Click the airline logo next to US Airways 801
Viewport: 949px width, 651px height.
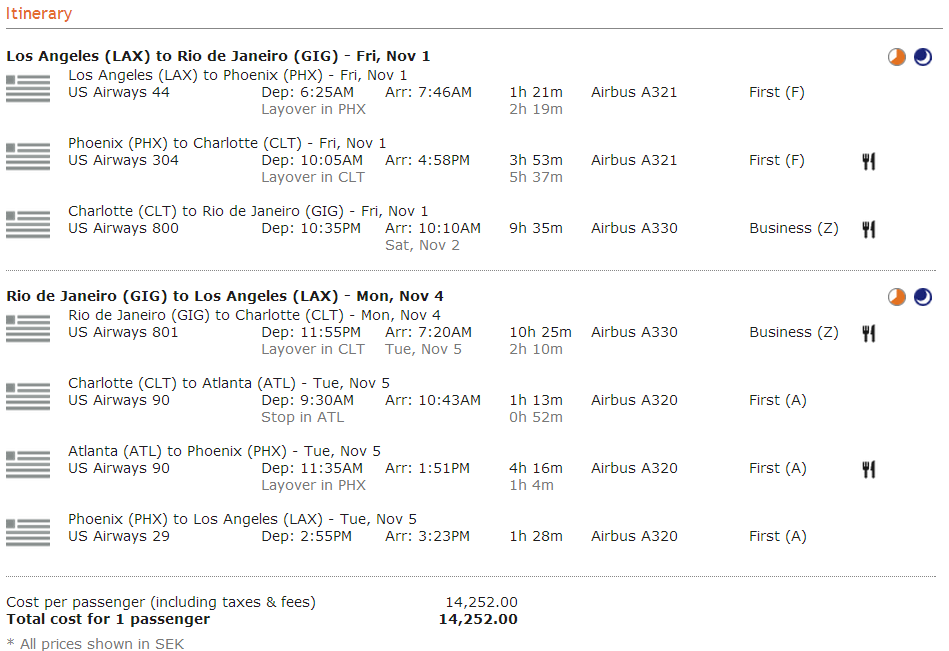point(28,328)
